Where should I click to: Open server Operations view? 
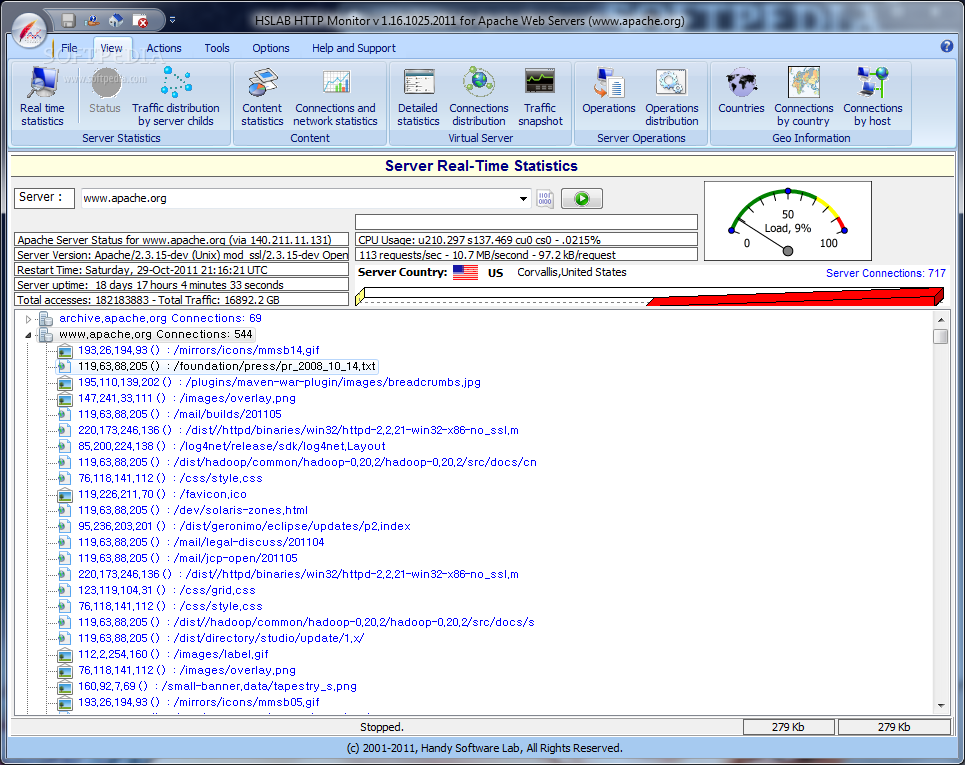click(x=609, y=90)
